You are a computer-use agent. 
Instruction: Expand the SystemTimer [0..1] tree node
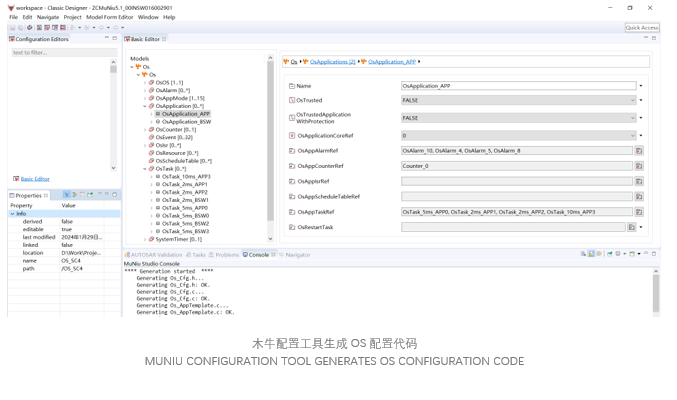click(x=145, y=239)
